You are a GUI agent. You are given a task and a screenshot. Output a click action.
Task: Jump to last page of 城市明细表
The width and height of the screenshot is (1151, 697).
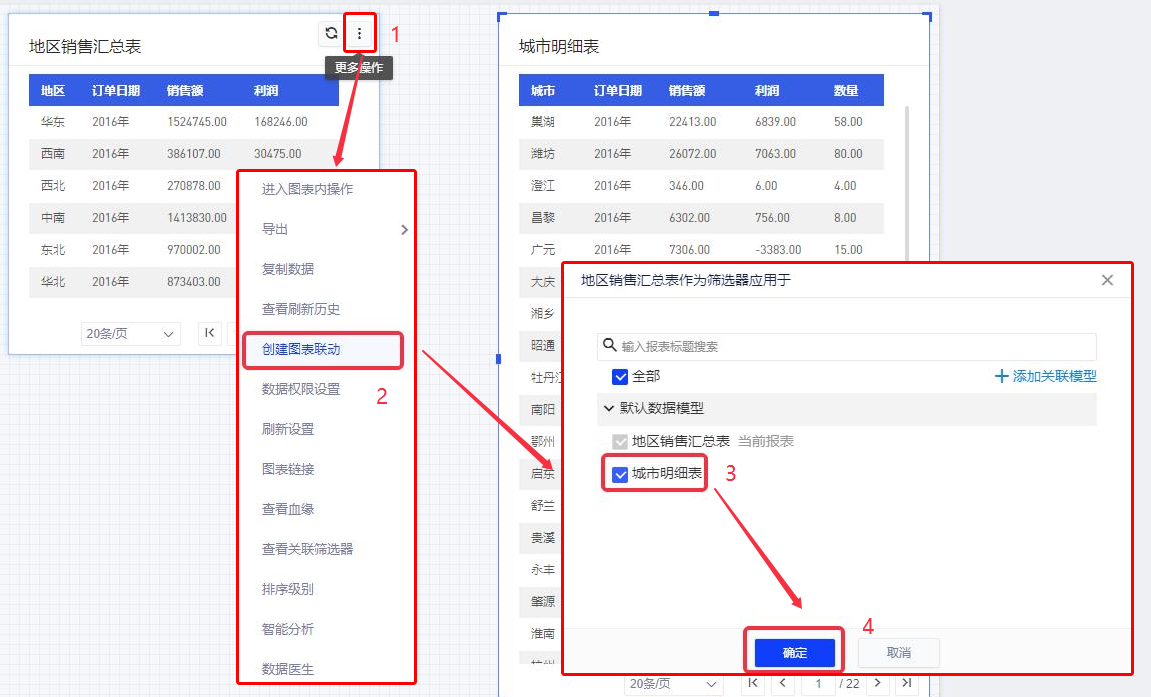[x=906, y=683]
